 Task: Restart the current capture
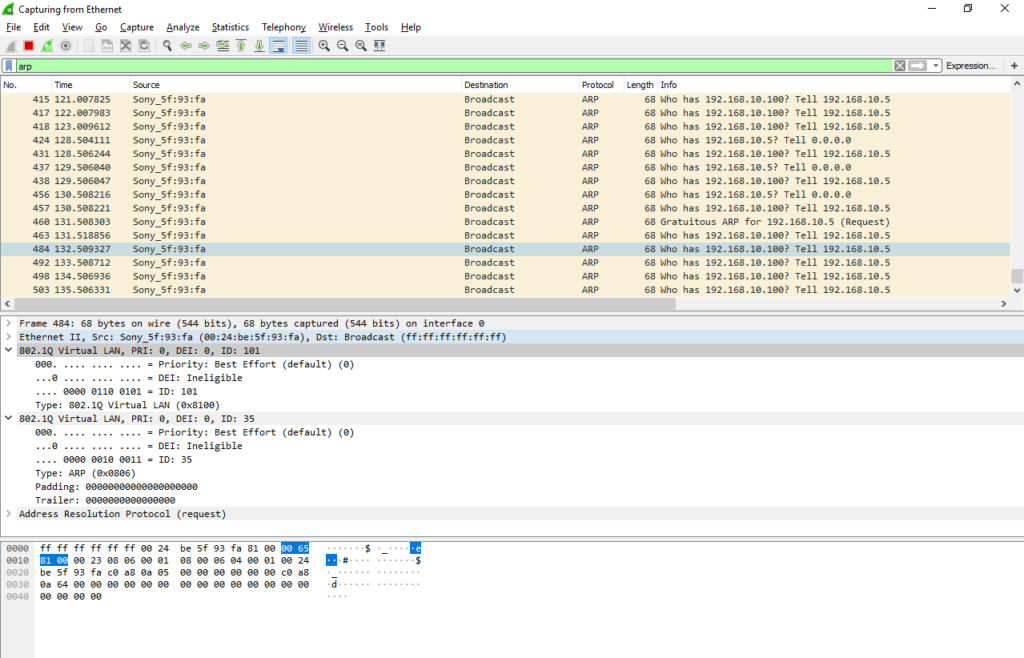(x=46, y=45)
